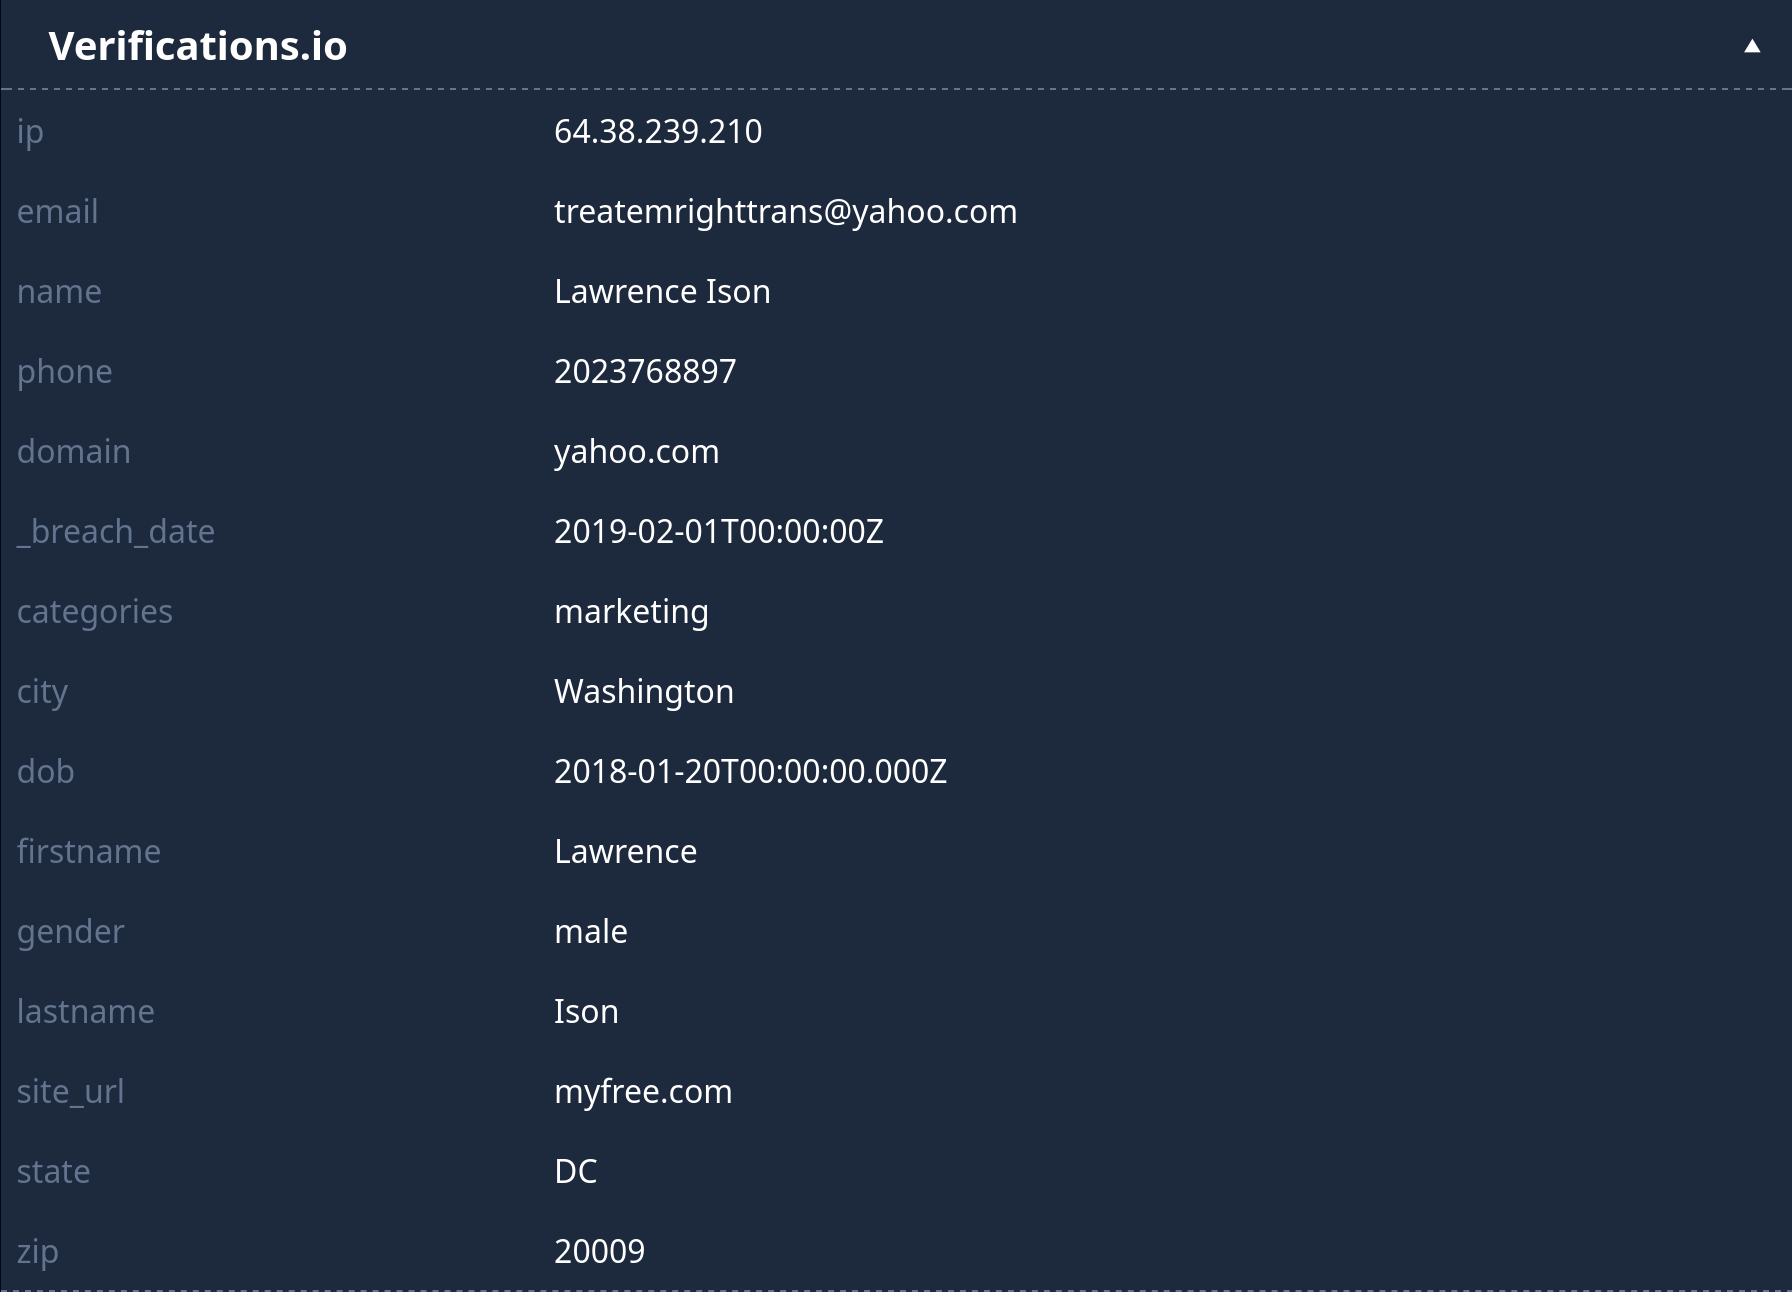
Task: Click the treatemrighttrans@yahoo.com email value
Action: (785, 211)
